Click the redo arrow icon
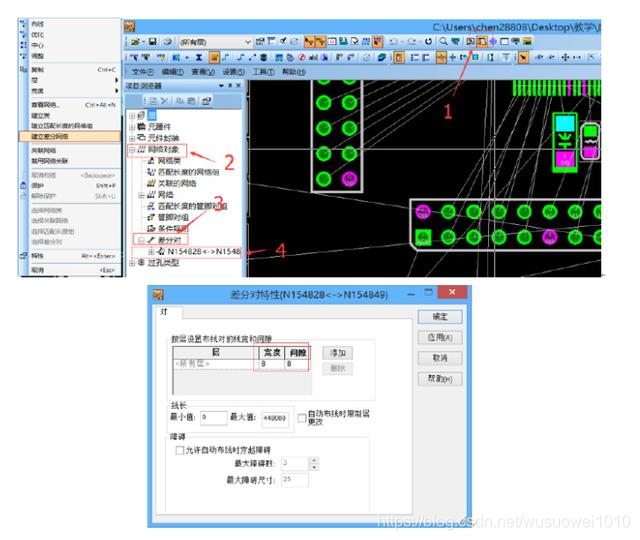Image resolution: width=640 pixels, height=540 pixels. pos(411,42)
